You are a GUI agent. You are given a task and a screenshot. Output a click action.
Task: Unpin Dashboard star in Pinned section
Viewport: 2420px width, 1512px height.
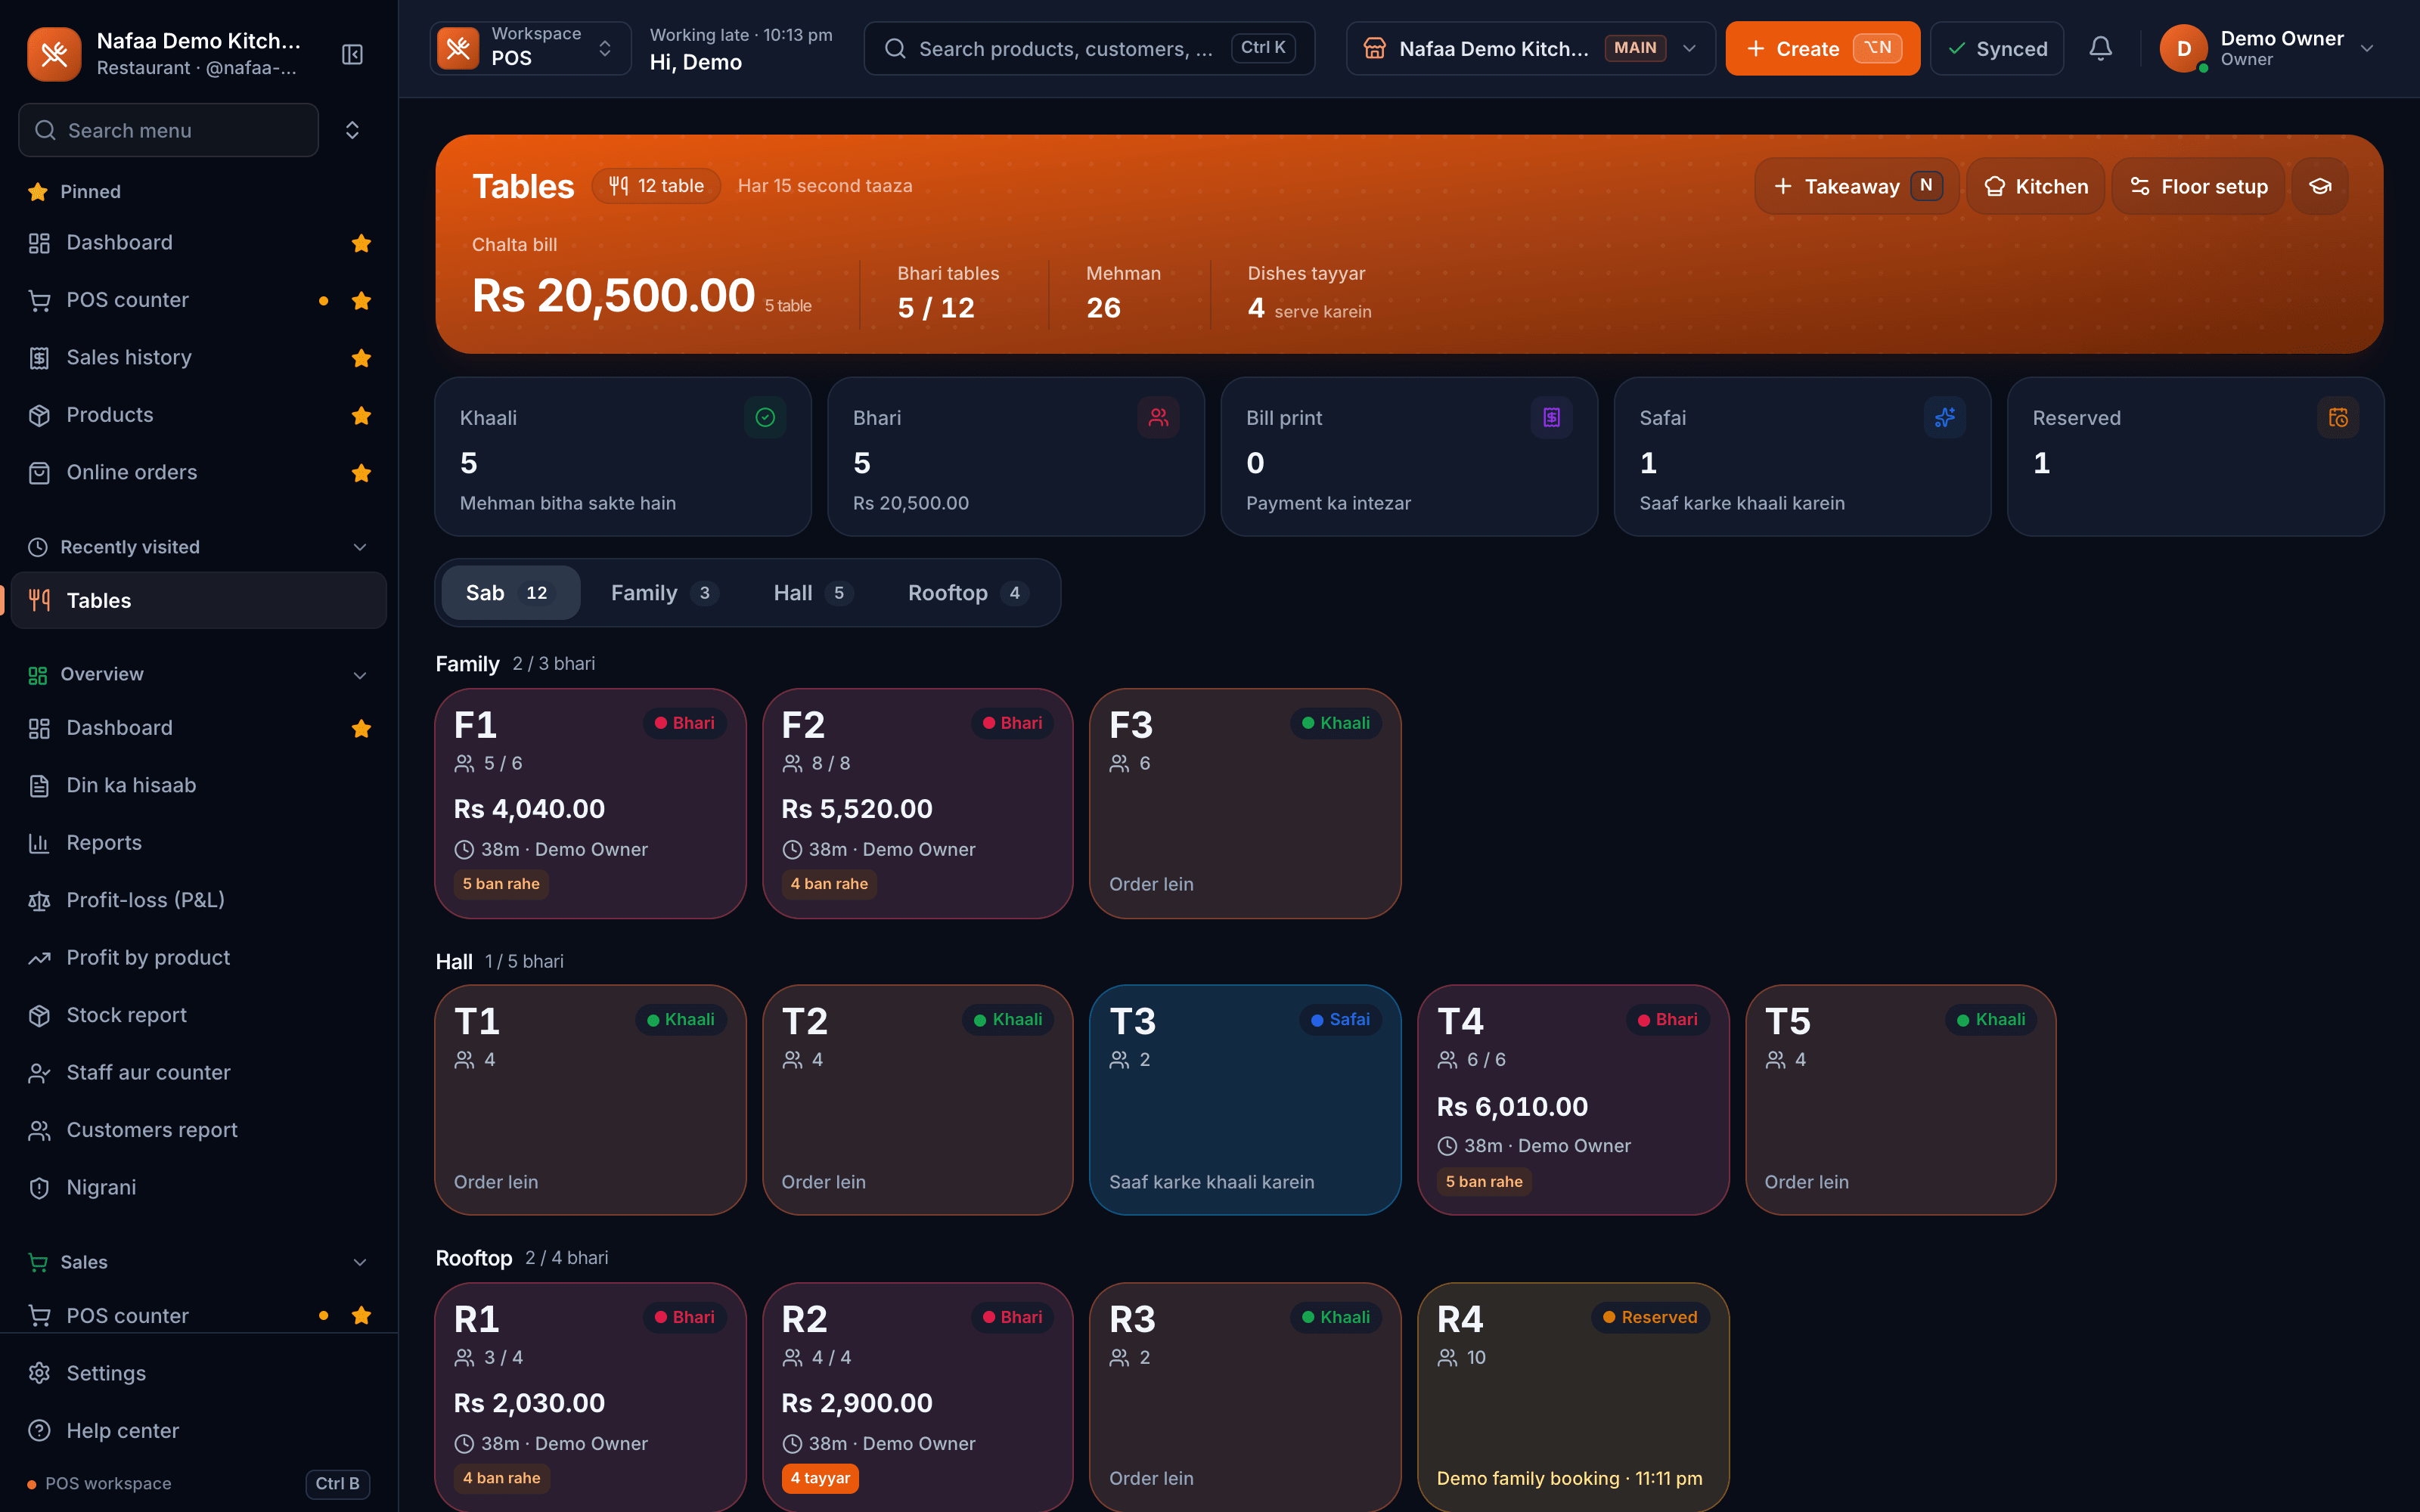(361, 243)
